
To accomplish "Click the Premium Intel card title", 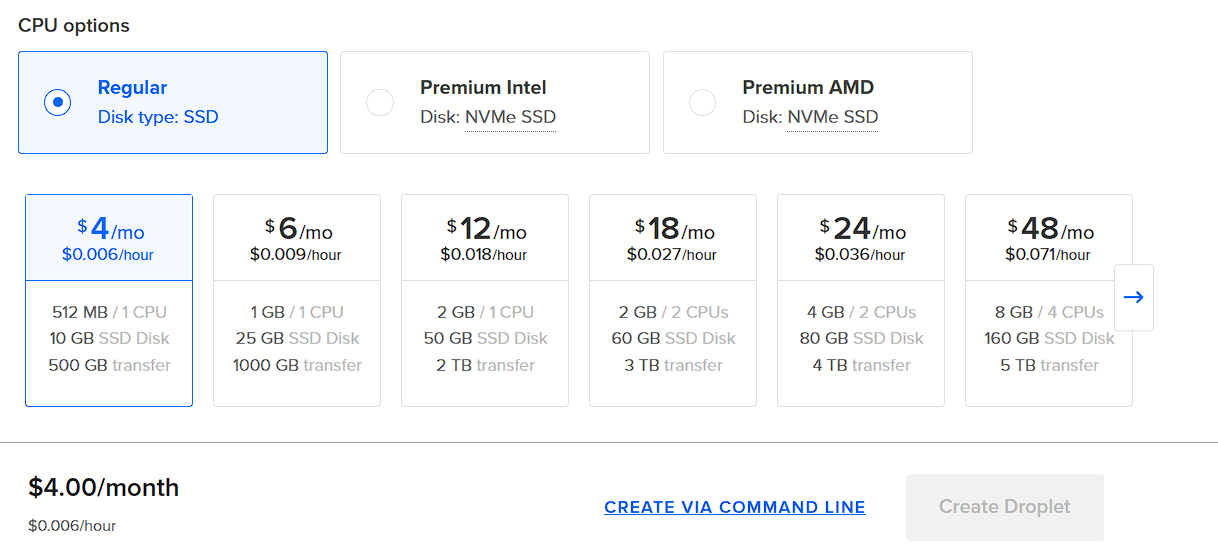I will [483, 88].
